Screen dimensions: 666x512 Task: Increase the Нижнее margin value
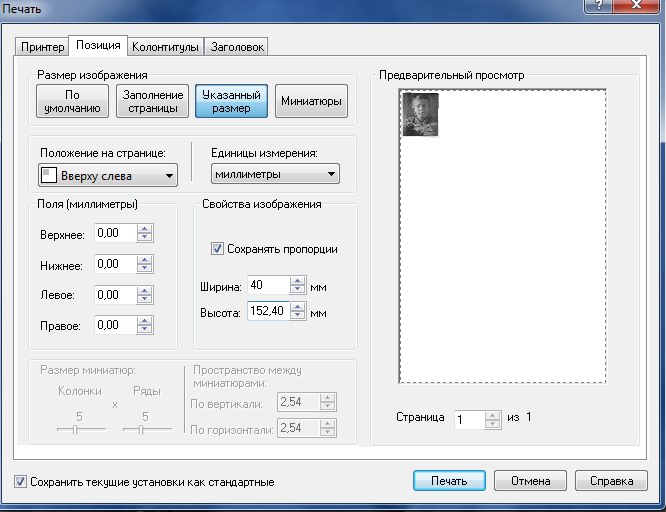(x=144, y=260)
